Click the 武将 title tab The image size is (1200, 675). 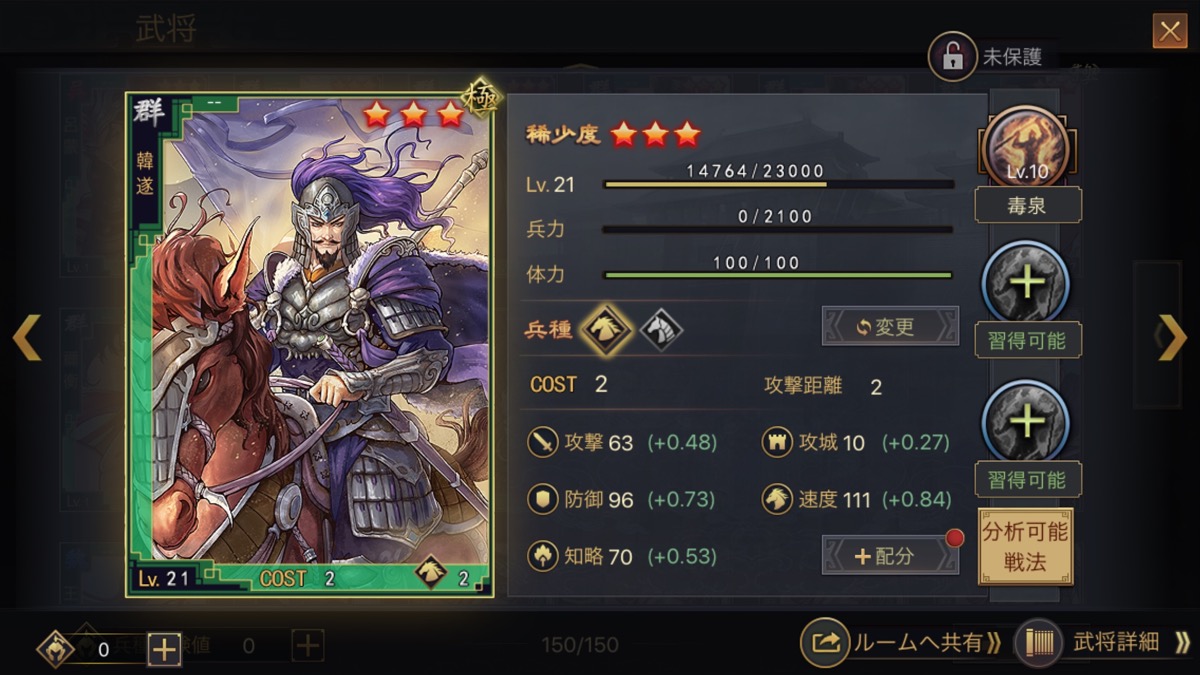click(x=166, y=29)
